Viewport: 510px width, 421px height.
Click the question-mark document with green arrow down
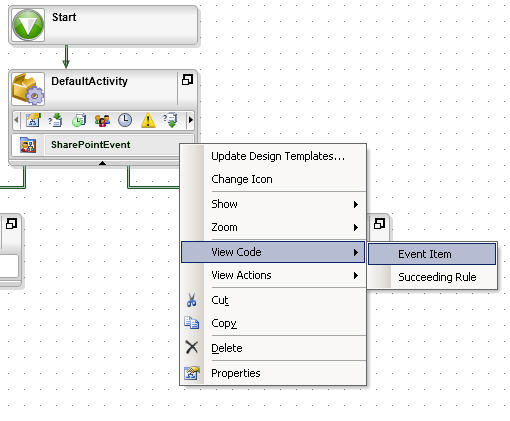(170, 120)
